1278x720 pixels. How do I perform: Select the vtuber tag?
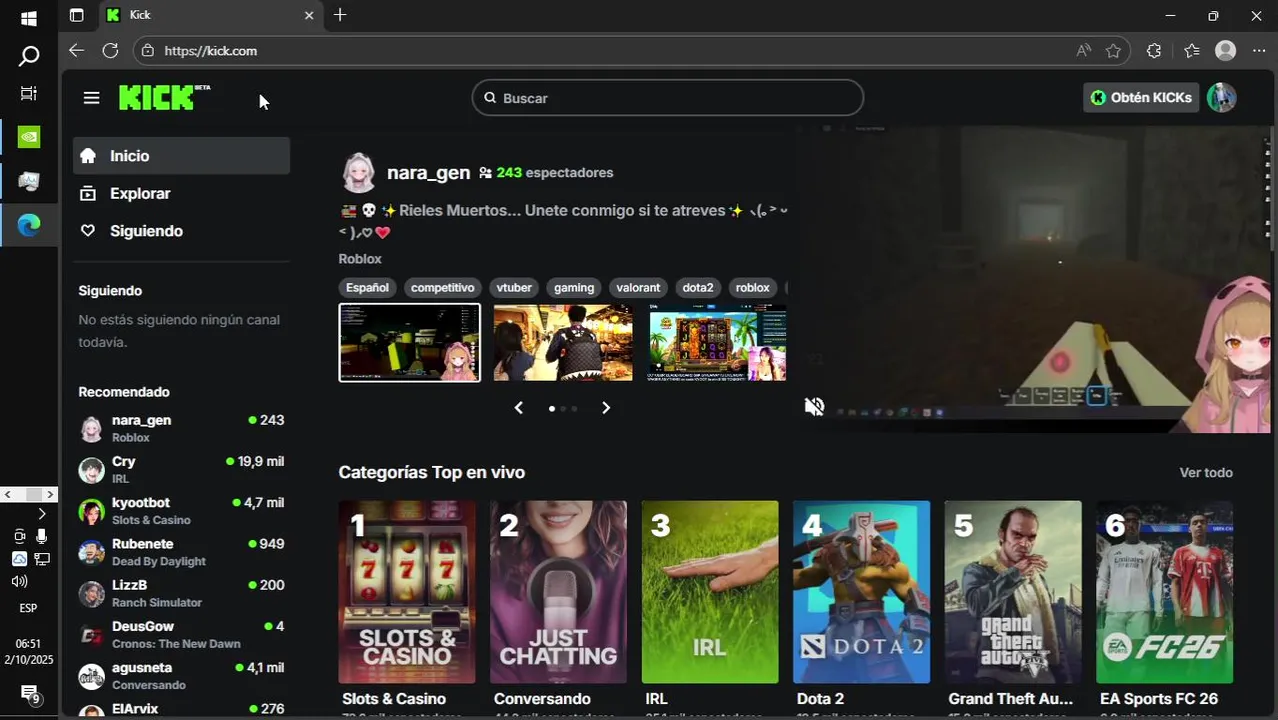[514, 288]
